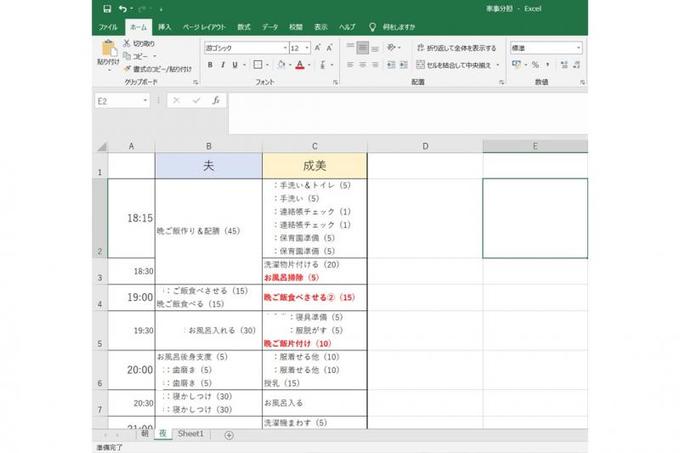Open the ファイル tab

pyautogui.click(x=108, y=27)
